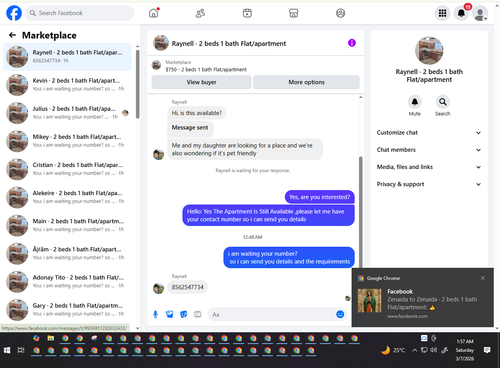This screenshot has height=368, width=500.
Task: Expand the Privacy & support section
Action: pos(429,184)
